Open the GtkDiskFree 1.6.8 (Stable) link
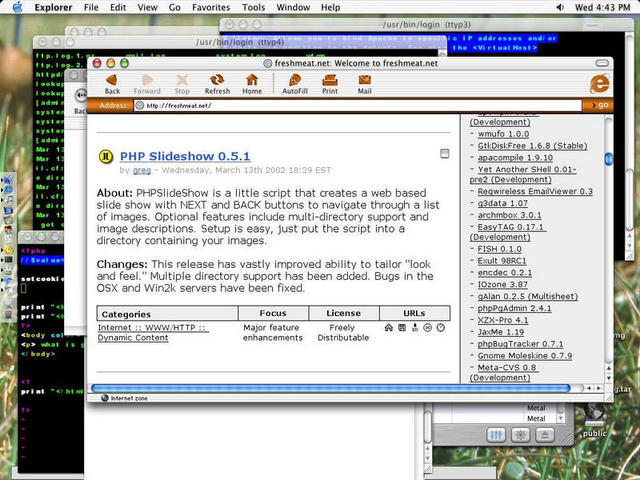Image resolution: width=640 pixels, height=480 pixels. pos(532,146)
